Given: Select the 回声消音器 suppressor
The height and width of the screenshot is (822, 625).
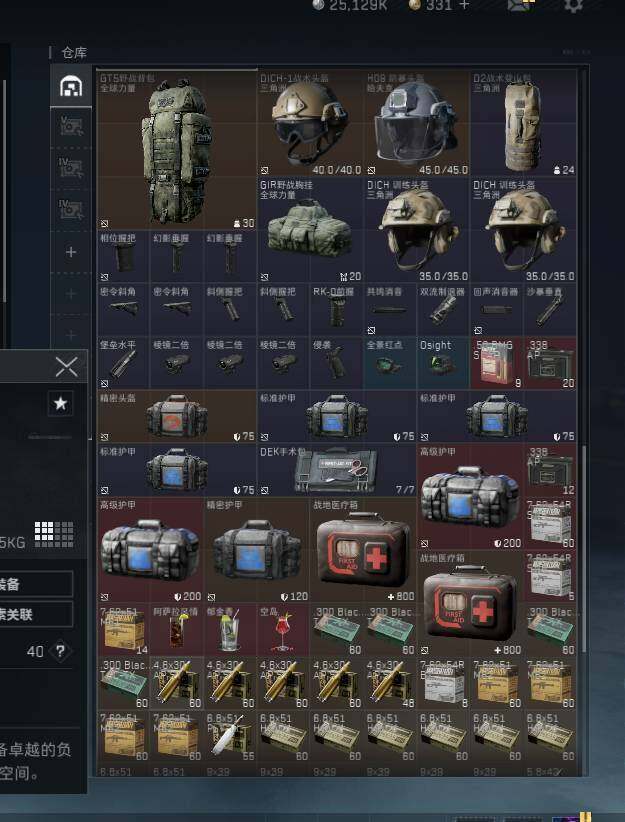Looking at the screenshot, I should (x=497, y=310).
